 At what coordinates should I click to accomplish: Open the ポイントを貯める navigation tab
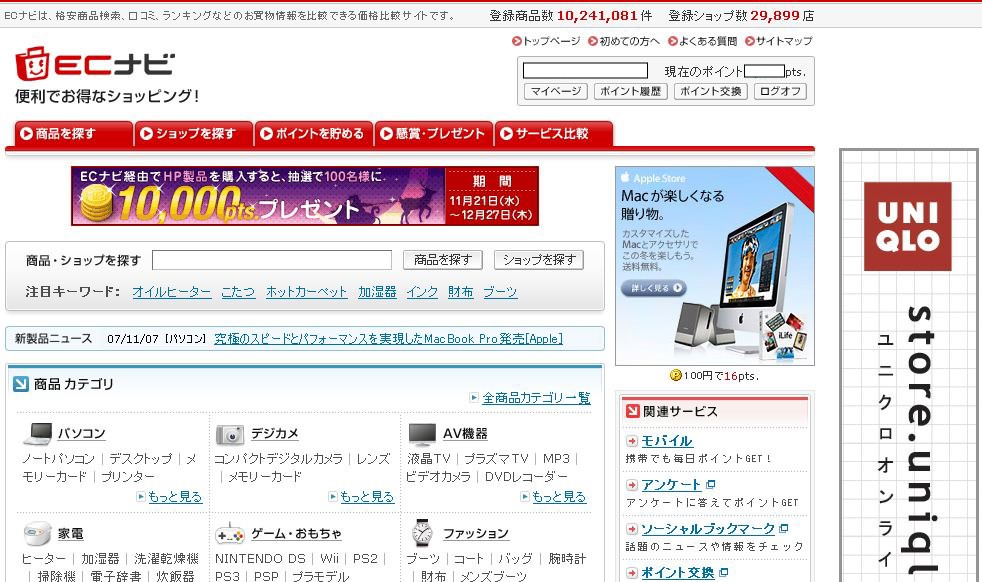point(314,133)
